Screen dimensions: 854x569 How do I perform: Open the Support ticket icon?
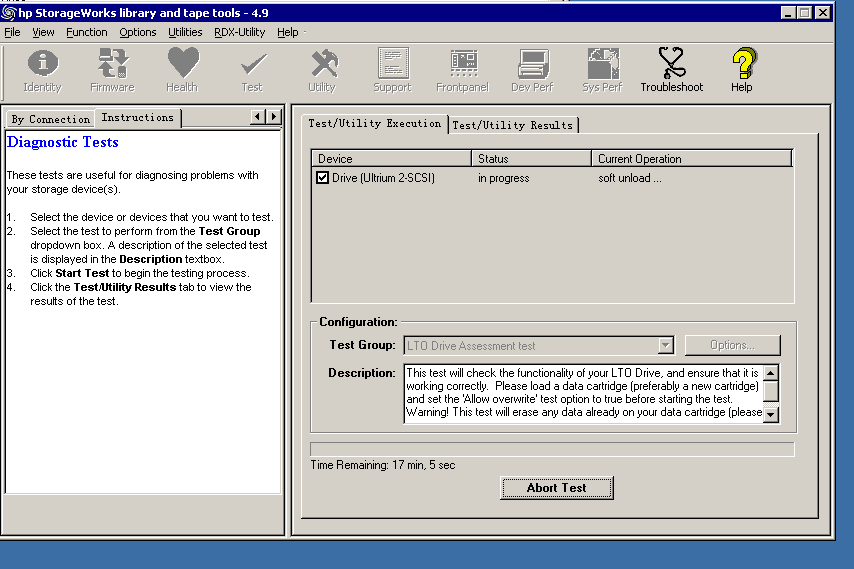pyautogui.click(x=393, y=70)
